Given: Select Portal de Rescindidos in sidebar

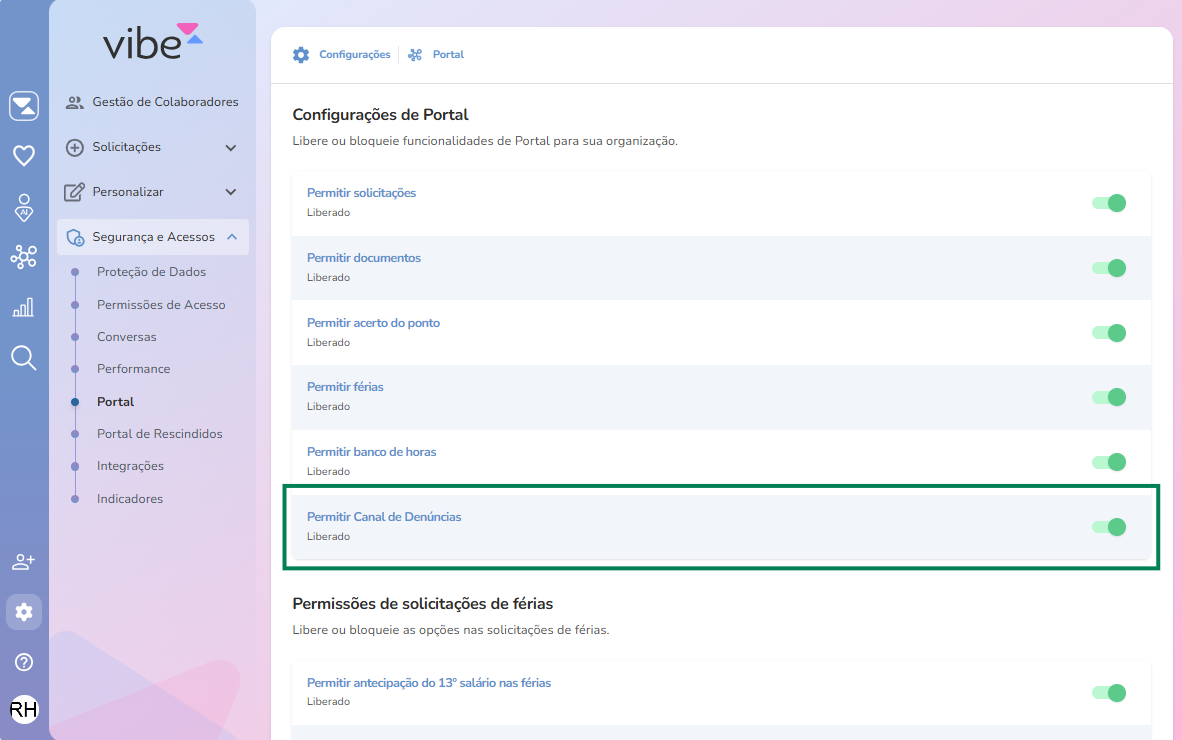Looking at the screenshot, I should coord(159,434).
